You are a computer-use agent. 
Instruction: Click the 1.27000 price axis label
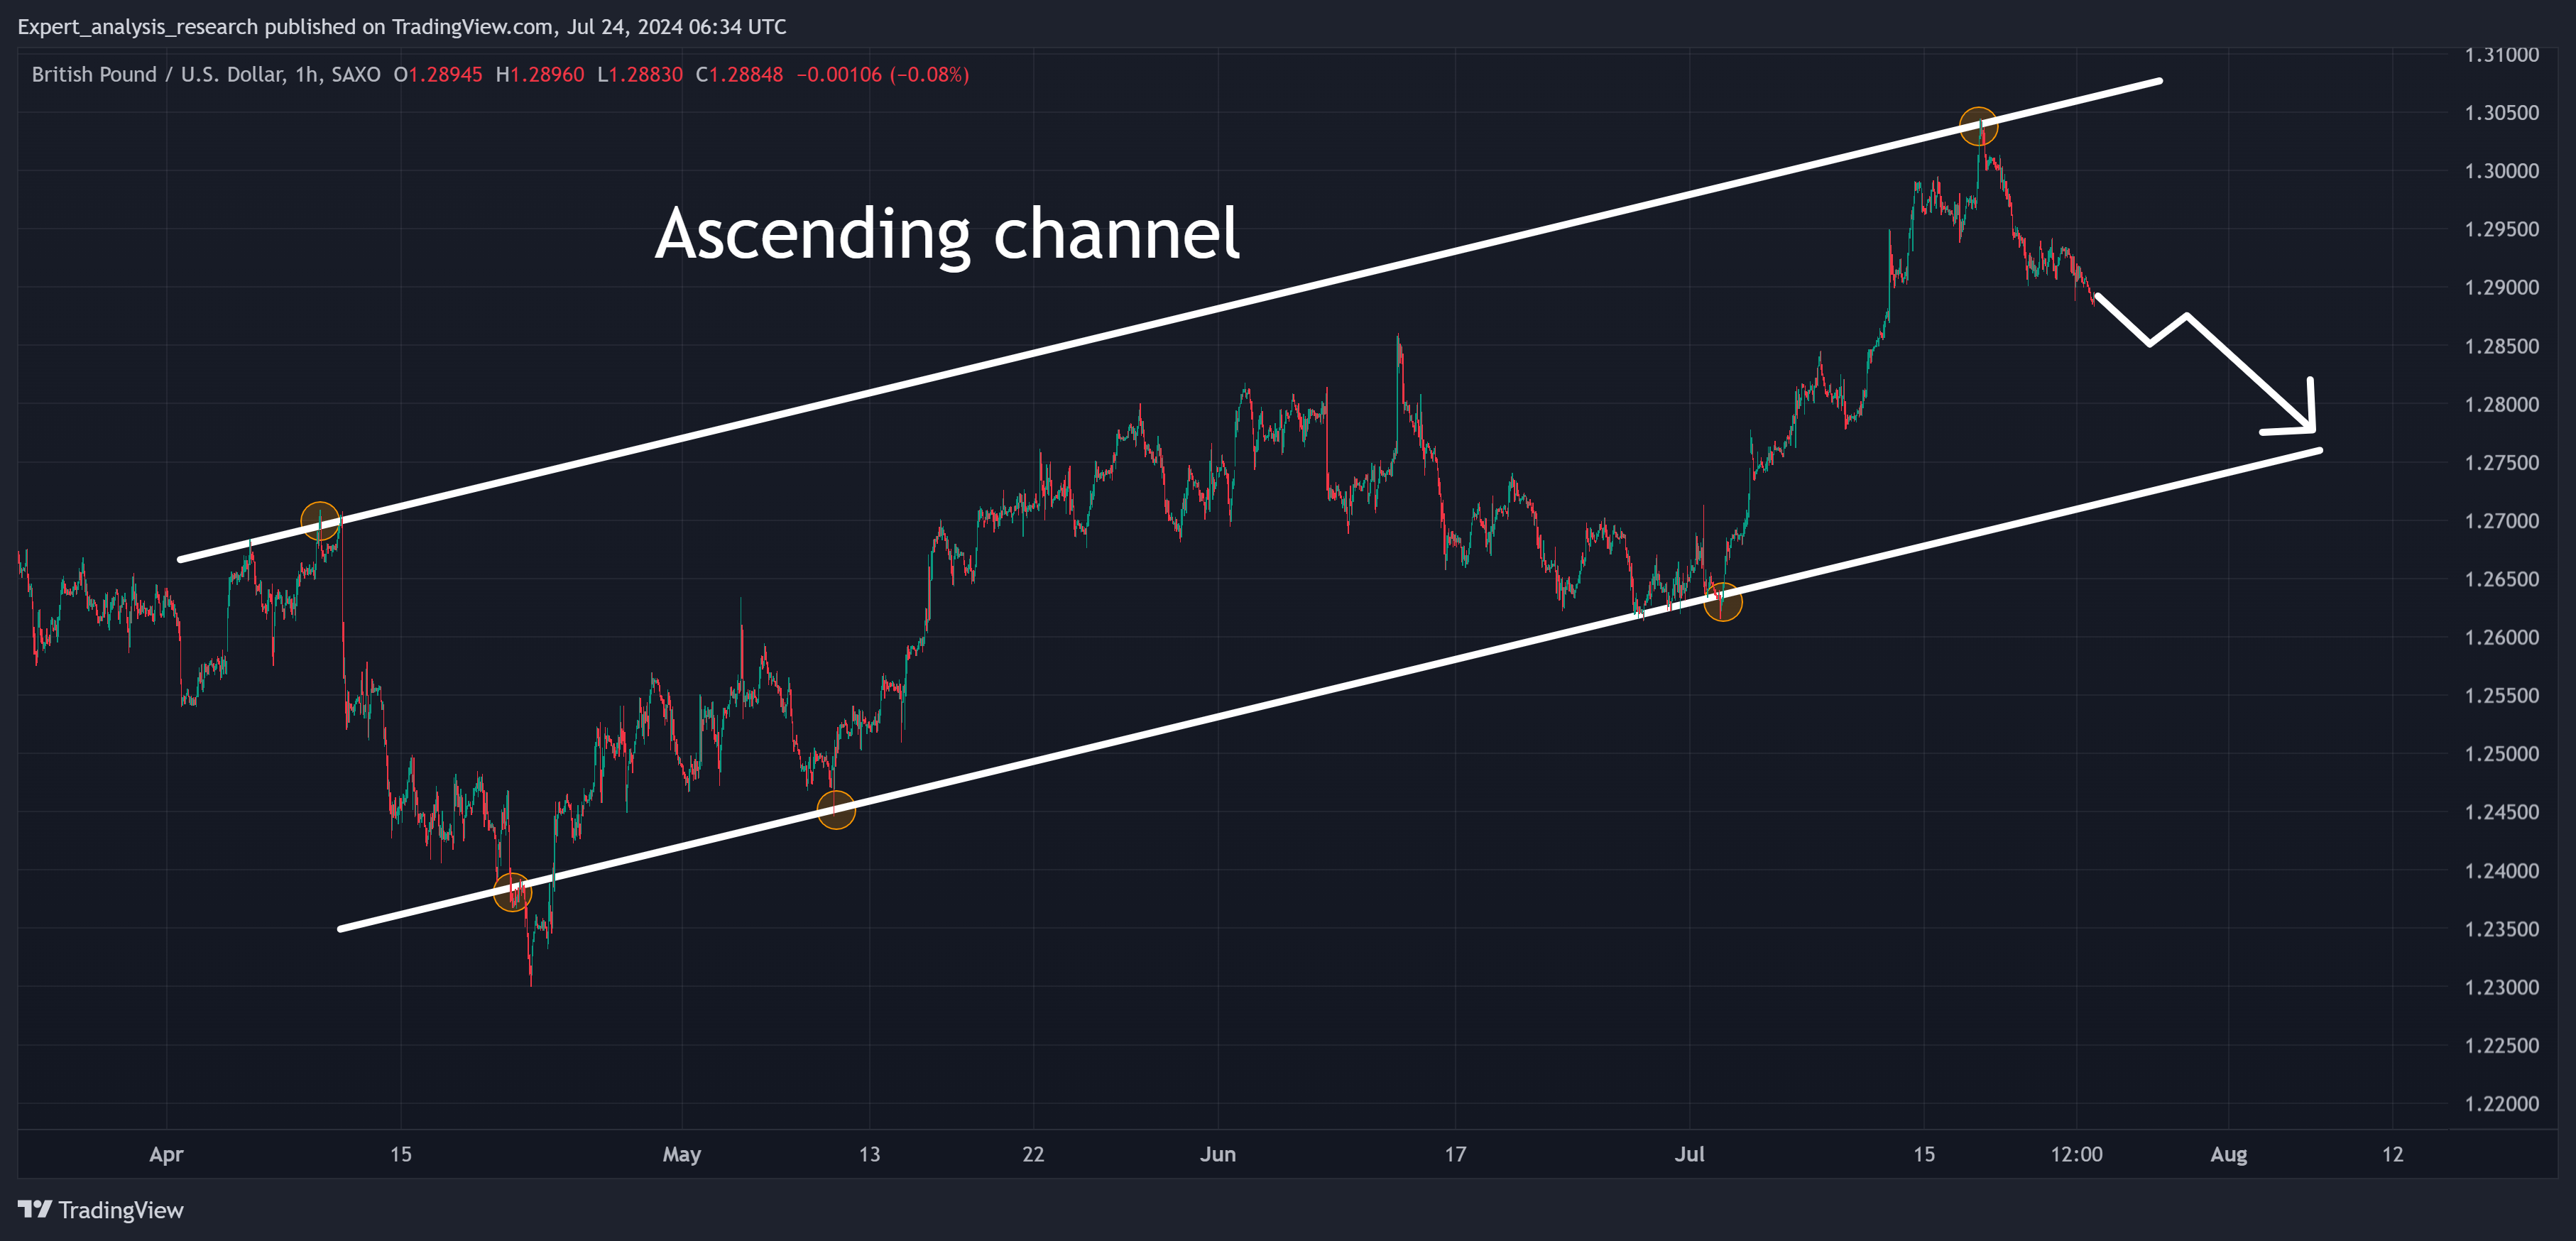pyautogui.click(x=2501, y=521)
